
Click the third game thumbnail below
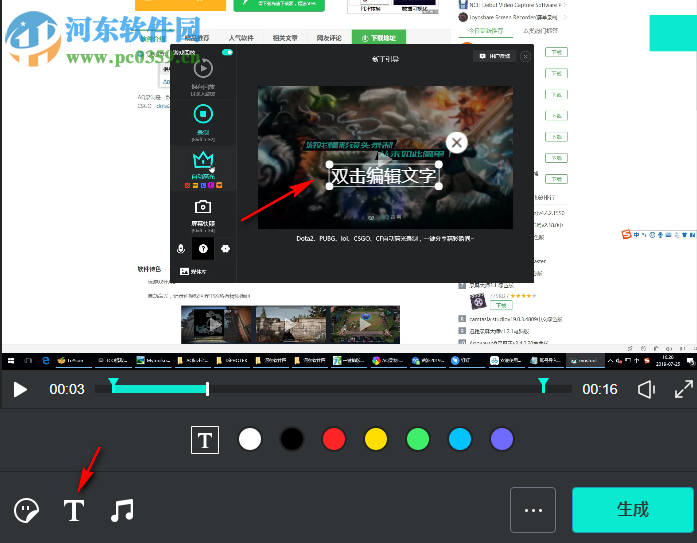(365, 325)
